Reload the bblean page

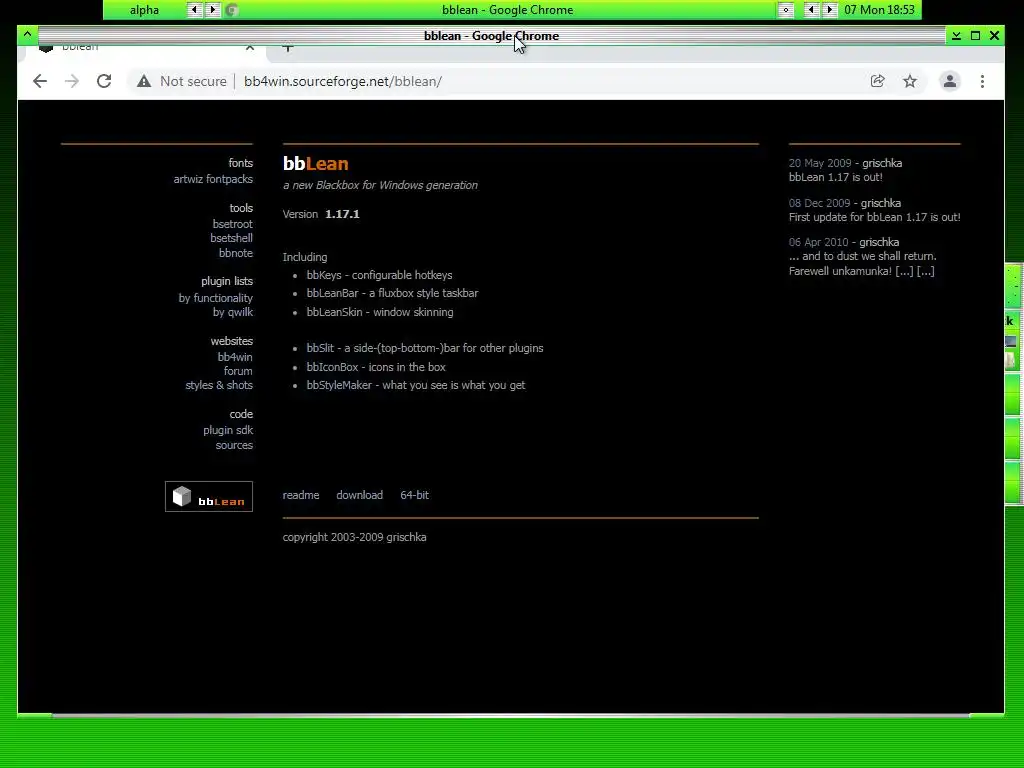coord(104,81)
